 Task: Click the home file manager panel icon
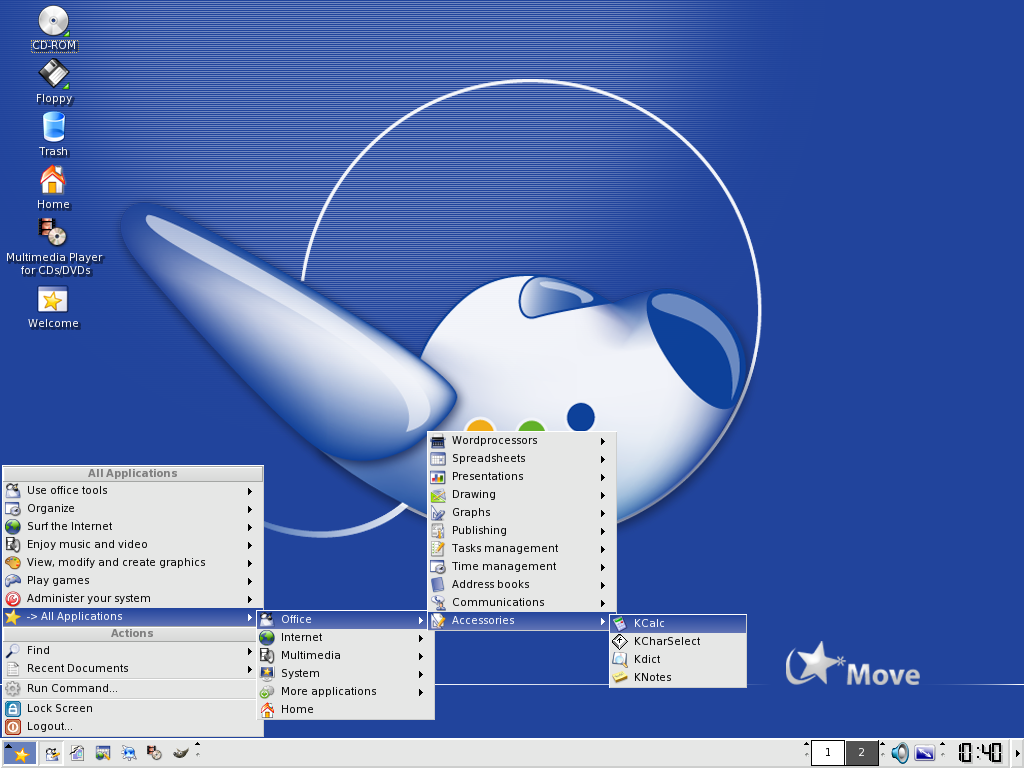tap(77, 754)
